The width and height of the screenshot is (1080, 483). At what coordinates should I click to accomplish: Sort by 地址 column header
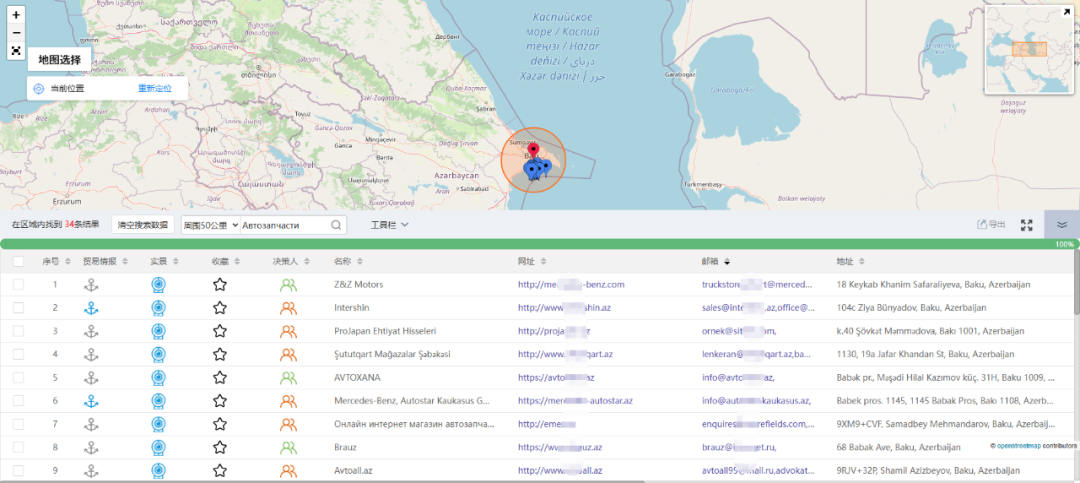pyautogui.click(x=851, y=261)
